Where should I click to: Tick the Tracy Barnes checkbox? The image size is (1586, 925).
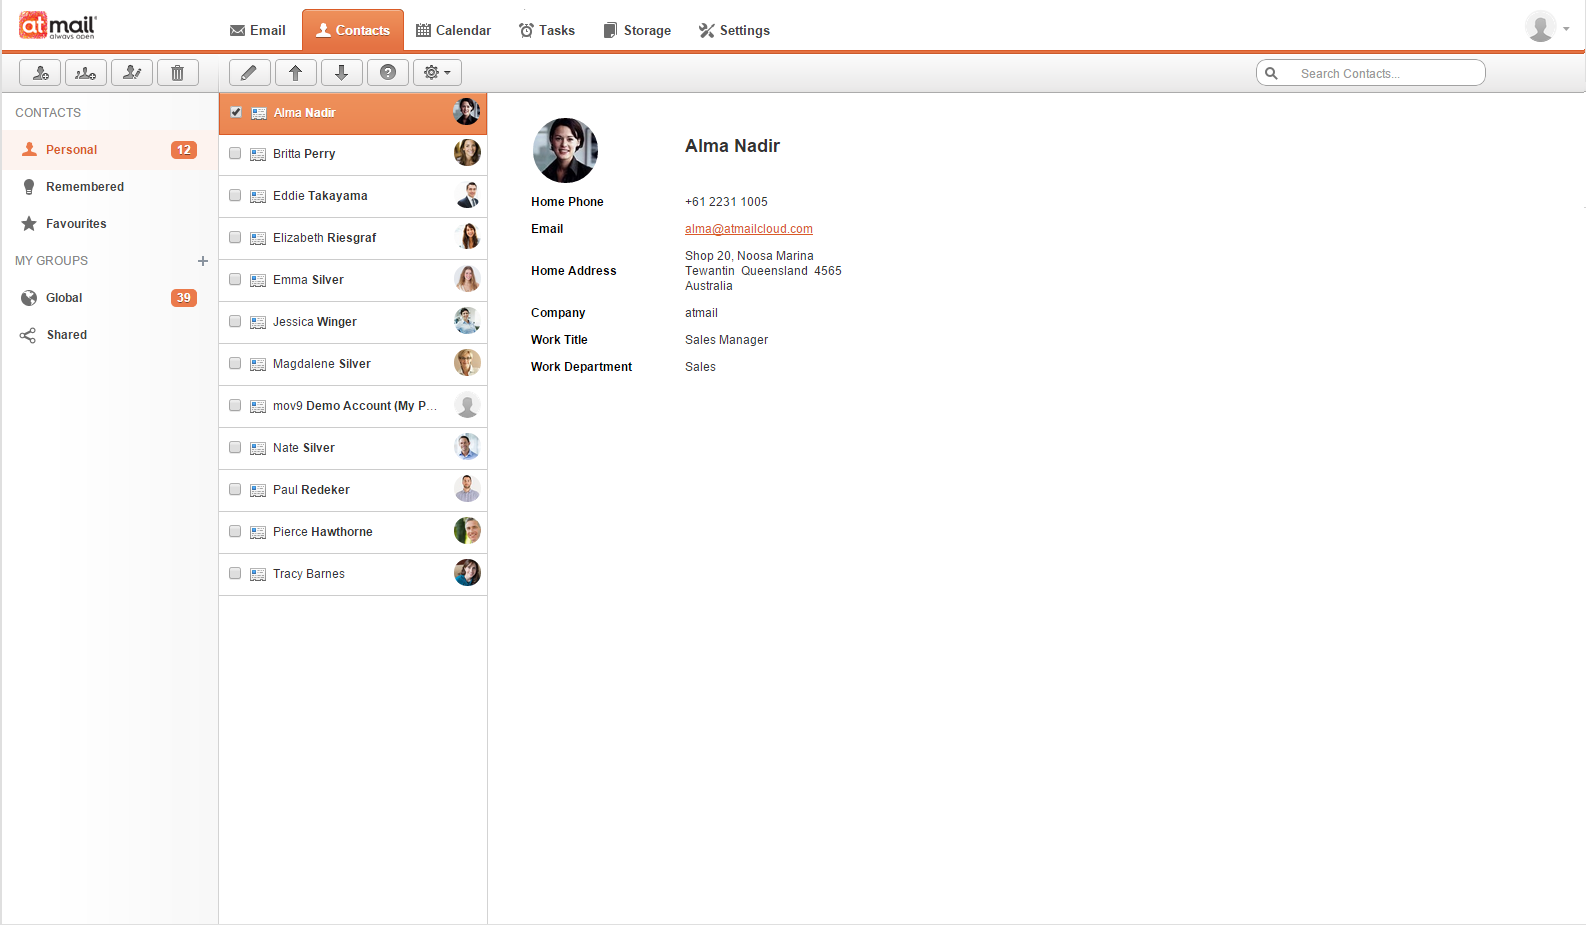click(x=235, y=574)
